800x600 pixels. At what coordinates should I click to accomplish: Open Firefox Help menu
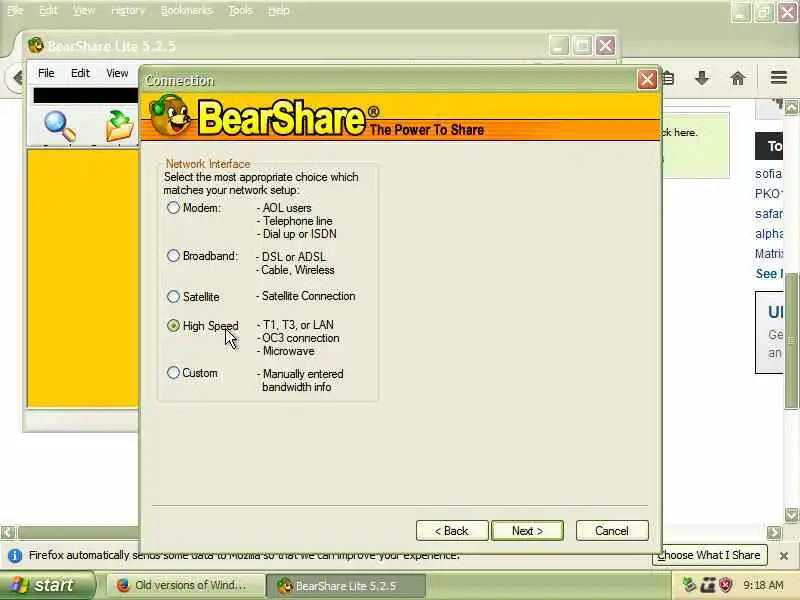click(x=279, y=10)
